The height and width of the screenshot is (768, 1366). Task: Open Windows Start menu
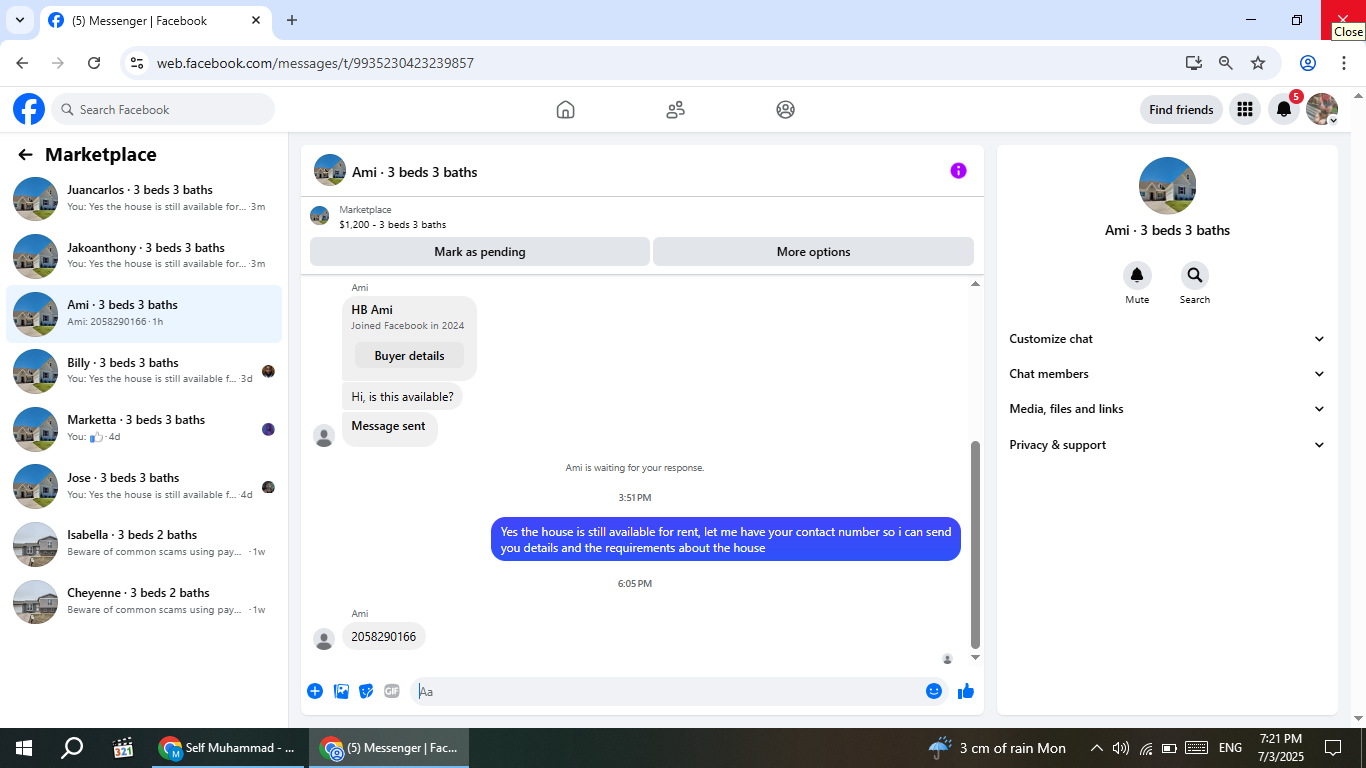(x=24, y=748)
